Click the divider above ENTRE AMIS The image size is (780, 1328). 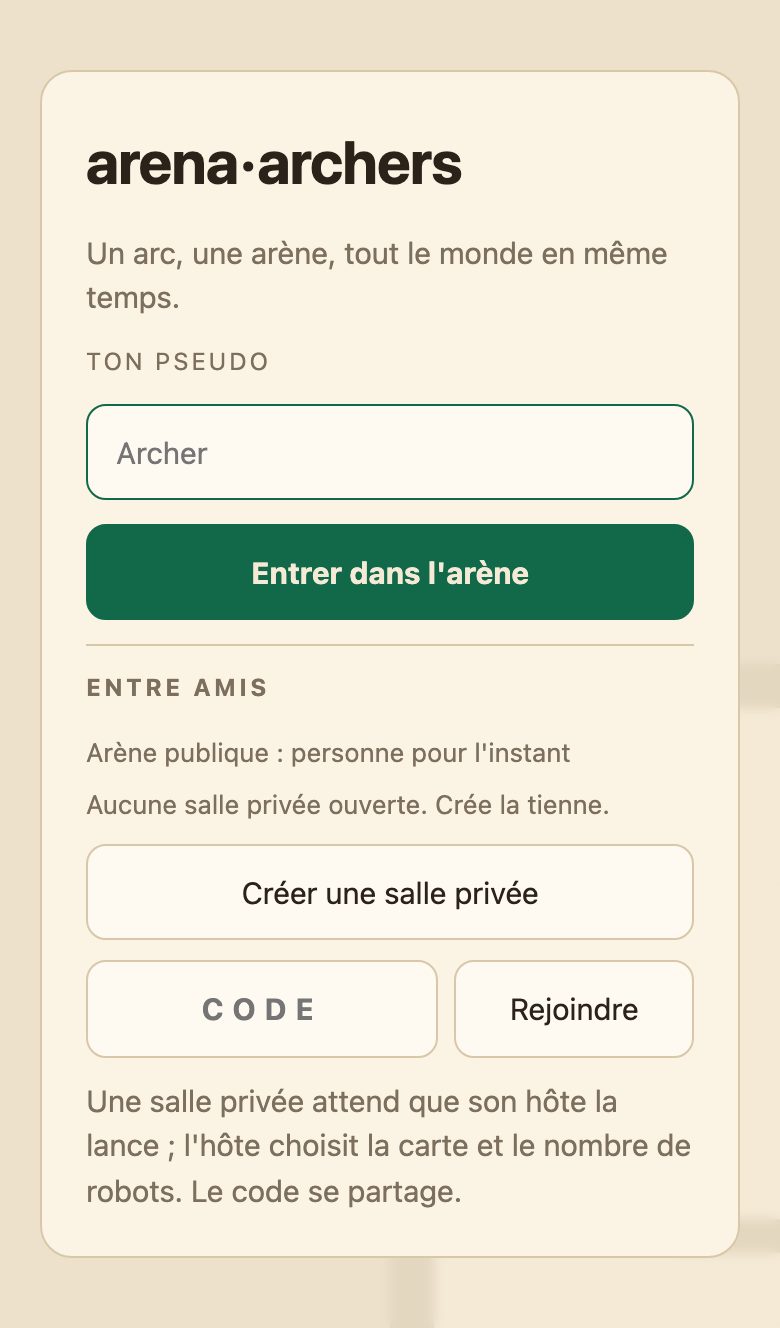[x=390, y=645]
